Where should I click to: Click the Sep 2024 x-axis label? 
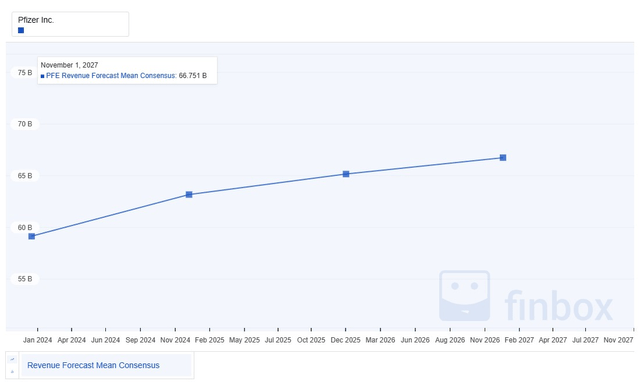coord(140,340)
